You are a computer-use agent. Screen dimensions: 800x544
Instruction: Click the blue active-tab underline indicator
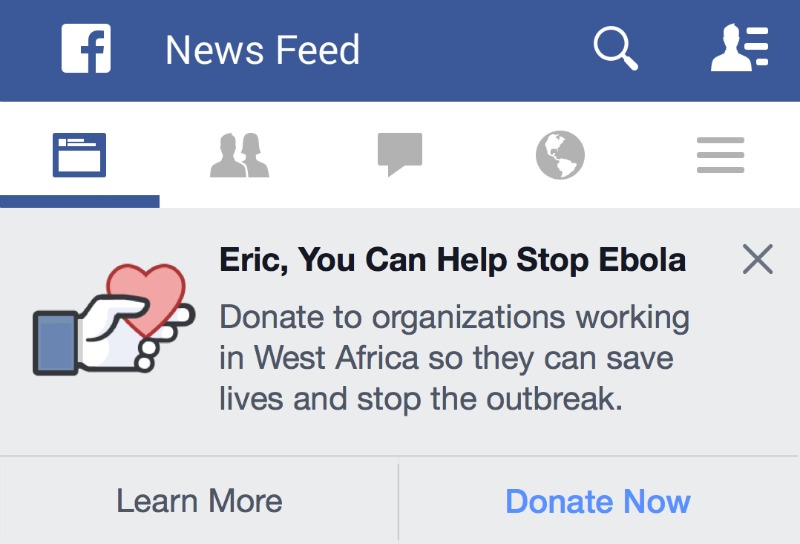pos(79,201)
